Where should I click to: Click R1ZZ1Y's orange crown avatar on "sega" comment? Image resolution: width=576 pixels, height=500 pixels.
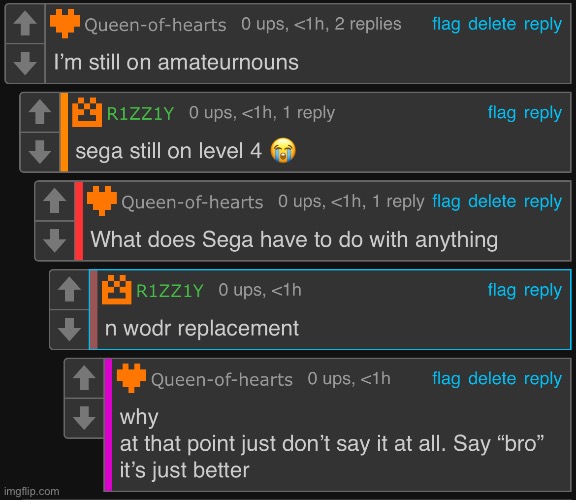click(87, 112)
